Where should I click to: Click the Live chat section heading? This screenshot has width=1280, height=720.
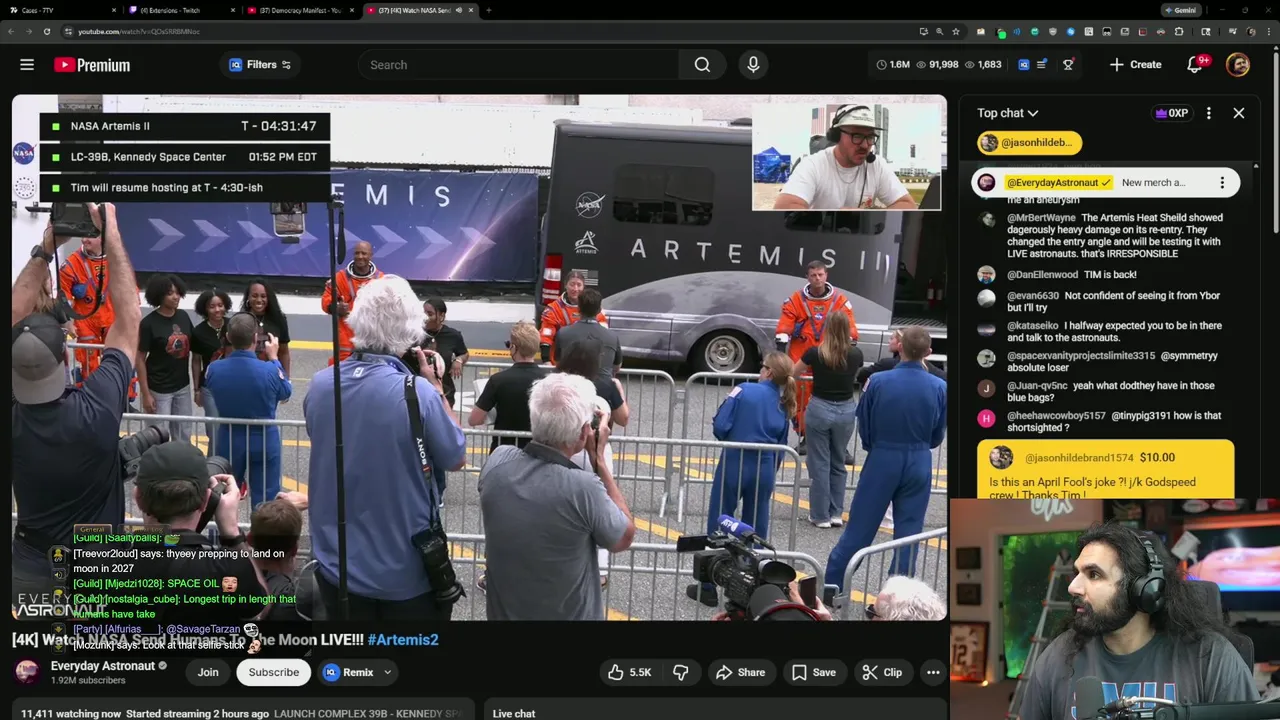[x=513, y=713]
